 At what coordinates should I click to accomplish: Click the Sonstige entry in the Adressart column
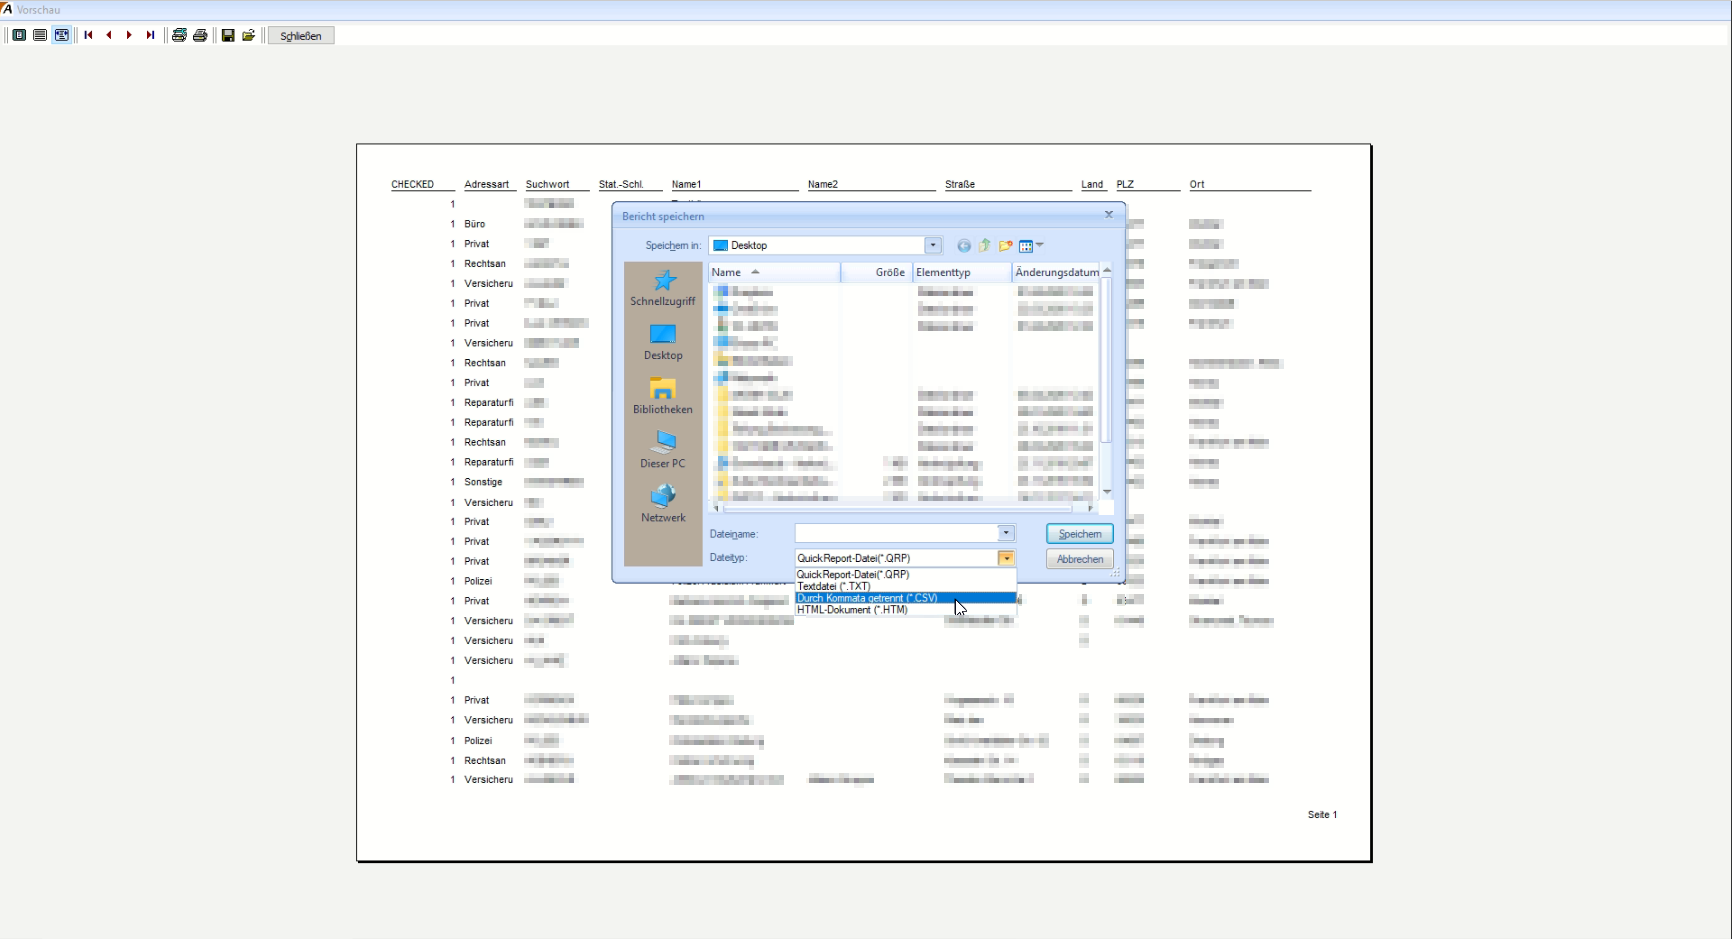pos(483,482)
